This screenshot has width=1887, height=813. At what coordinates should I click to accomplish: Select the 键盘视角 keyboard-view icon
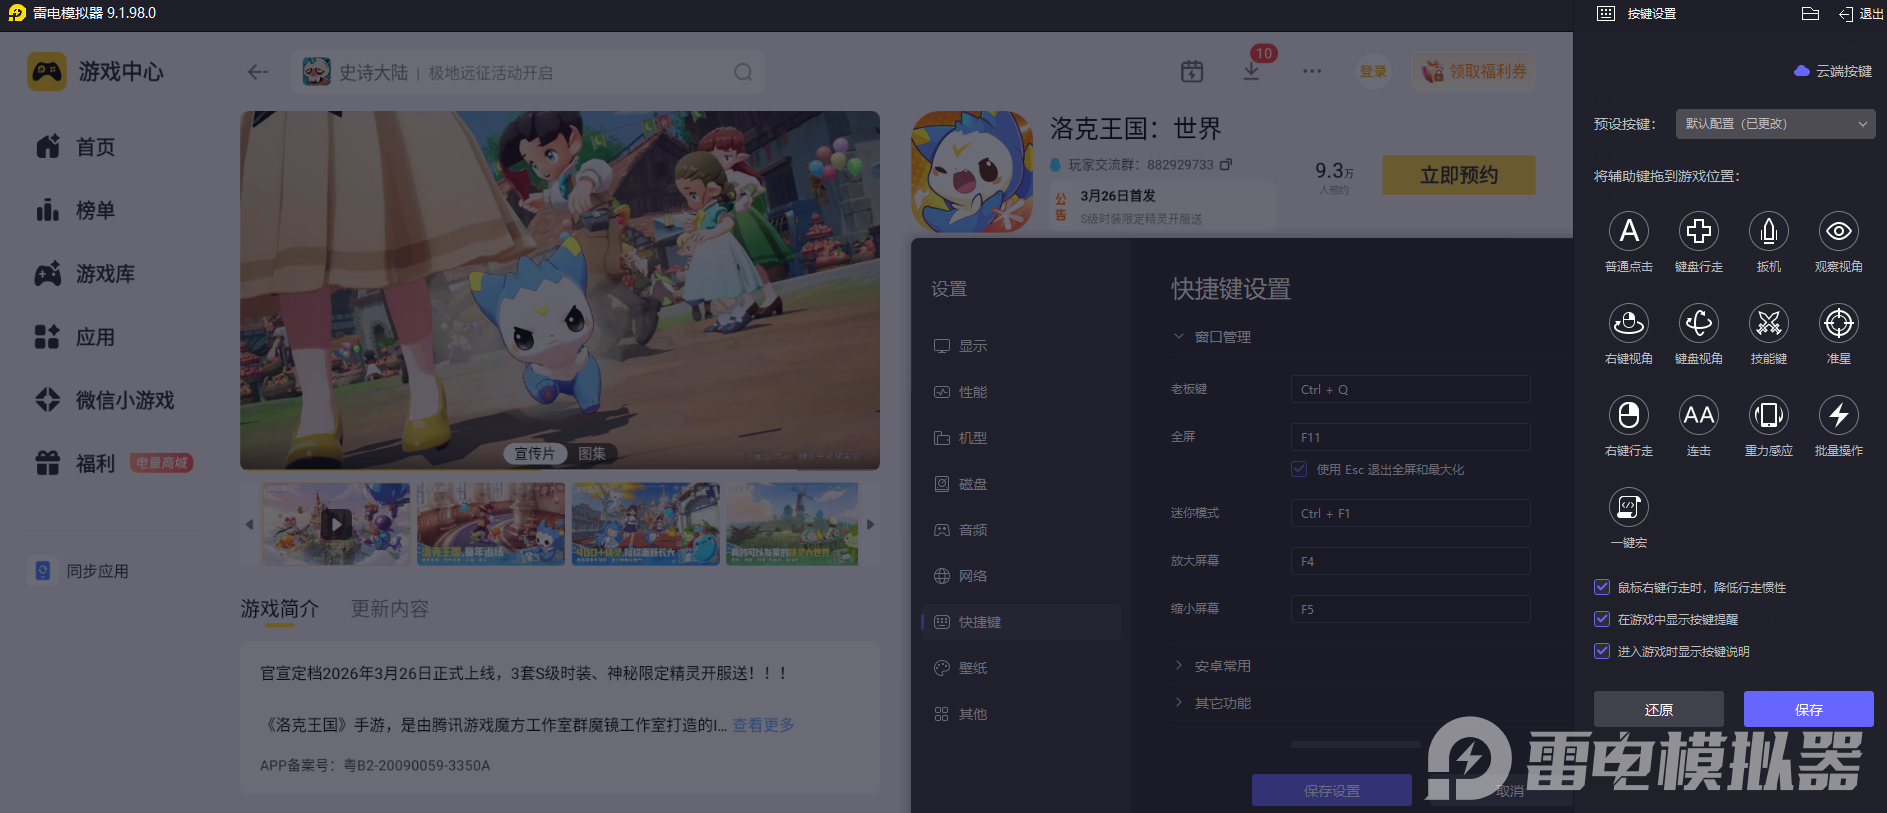pos(1698,323)
